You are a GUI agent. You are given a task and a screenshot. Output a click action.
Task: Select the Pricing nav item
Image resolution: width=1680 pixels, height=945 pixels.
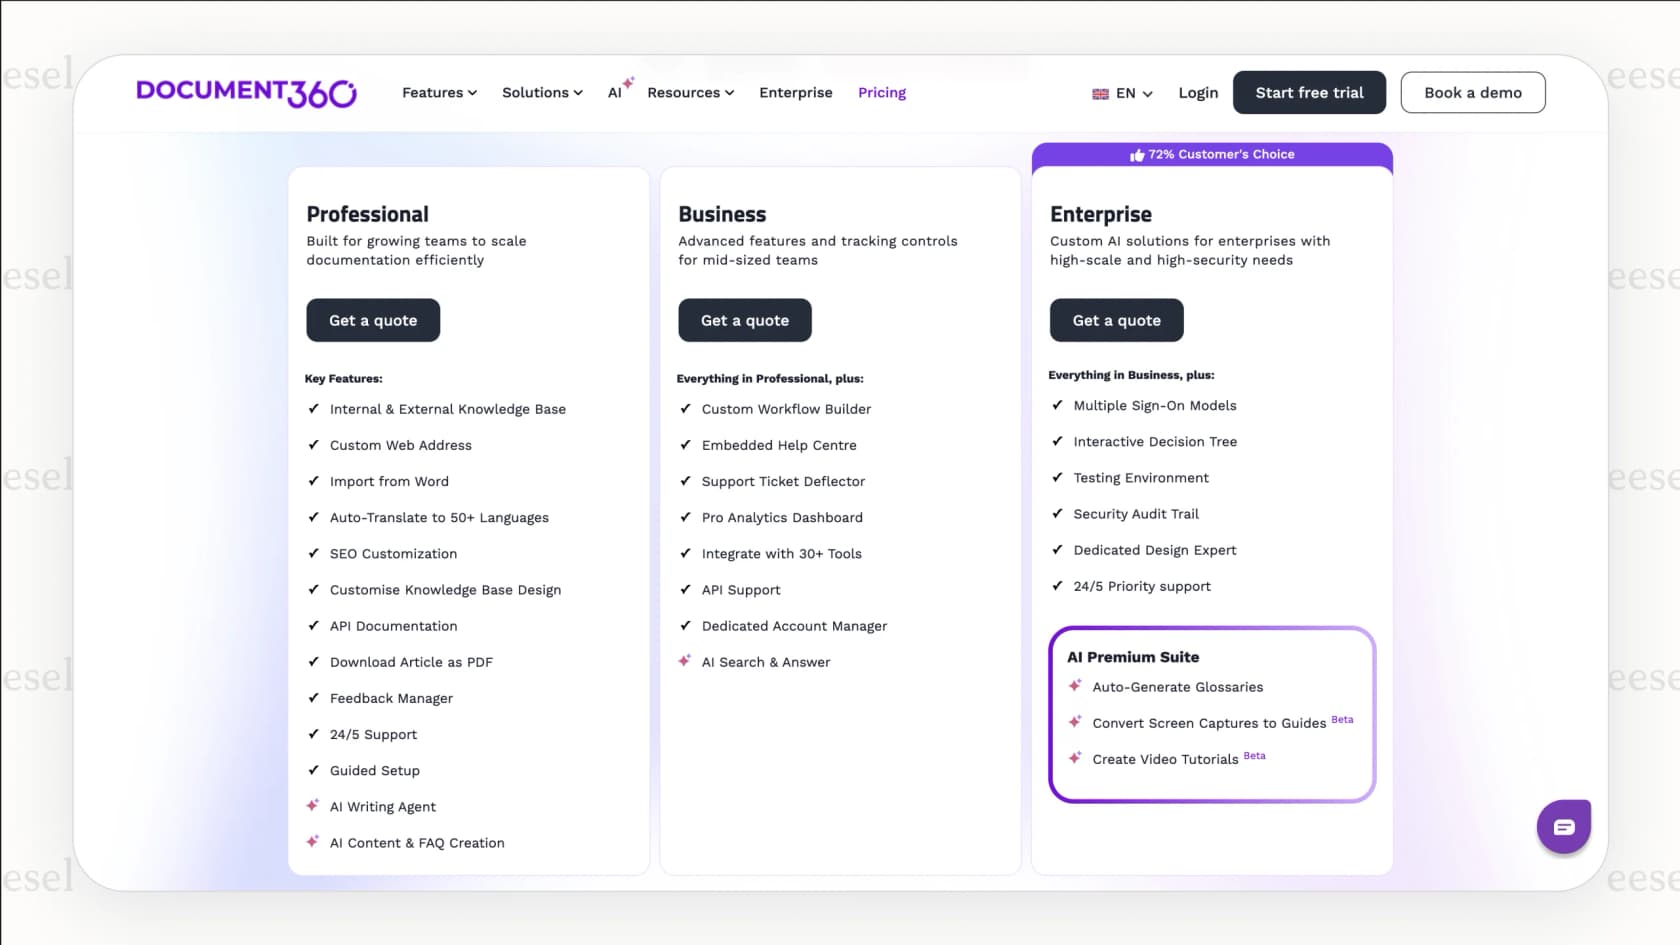point(882,93)
